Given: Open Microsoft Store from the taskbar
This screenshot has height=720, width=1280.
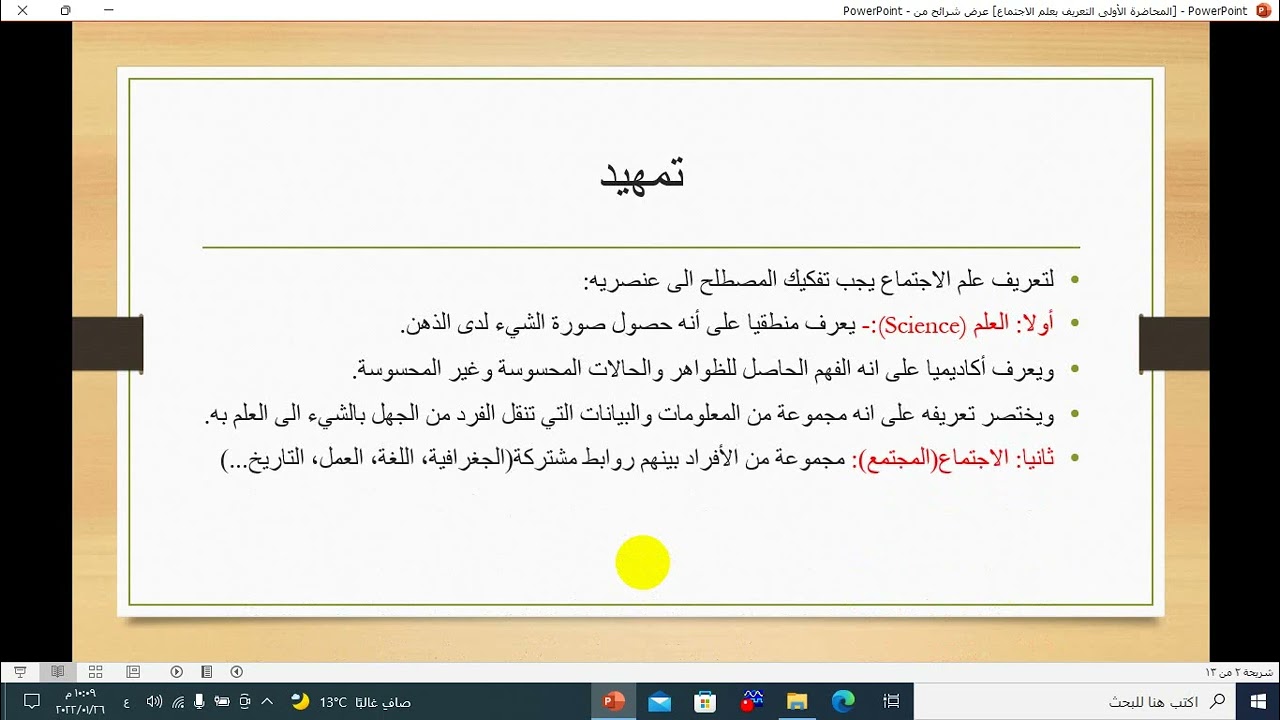Looking at the screenshot, I should coord(705,702).
